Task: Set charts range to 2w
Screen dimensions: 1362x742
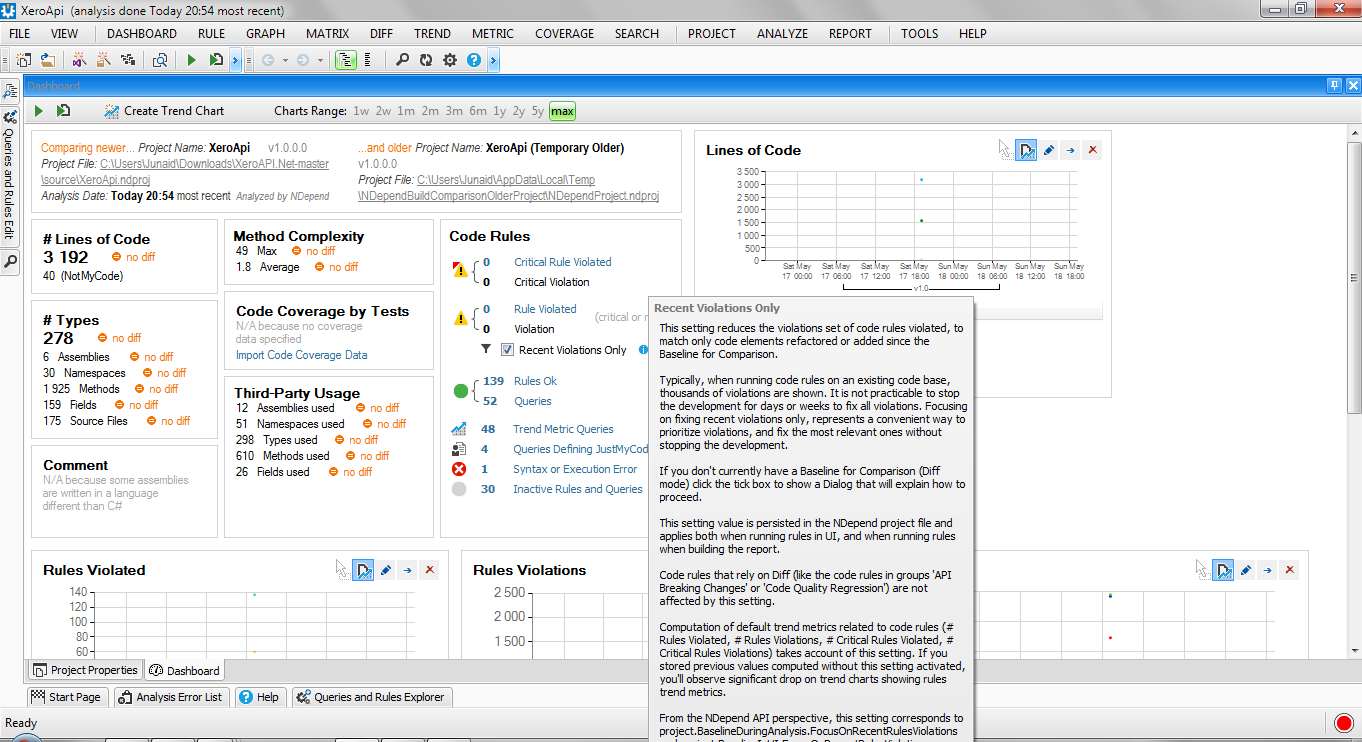Action: point(383,111)
